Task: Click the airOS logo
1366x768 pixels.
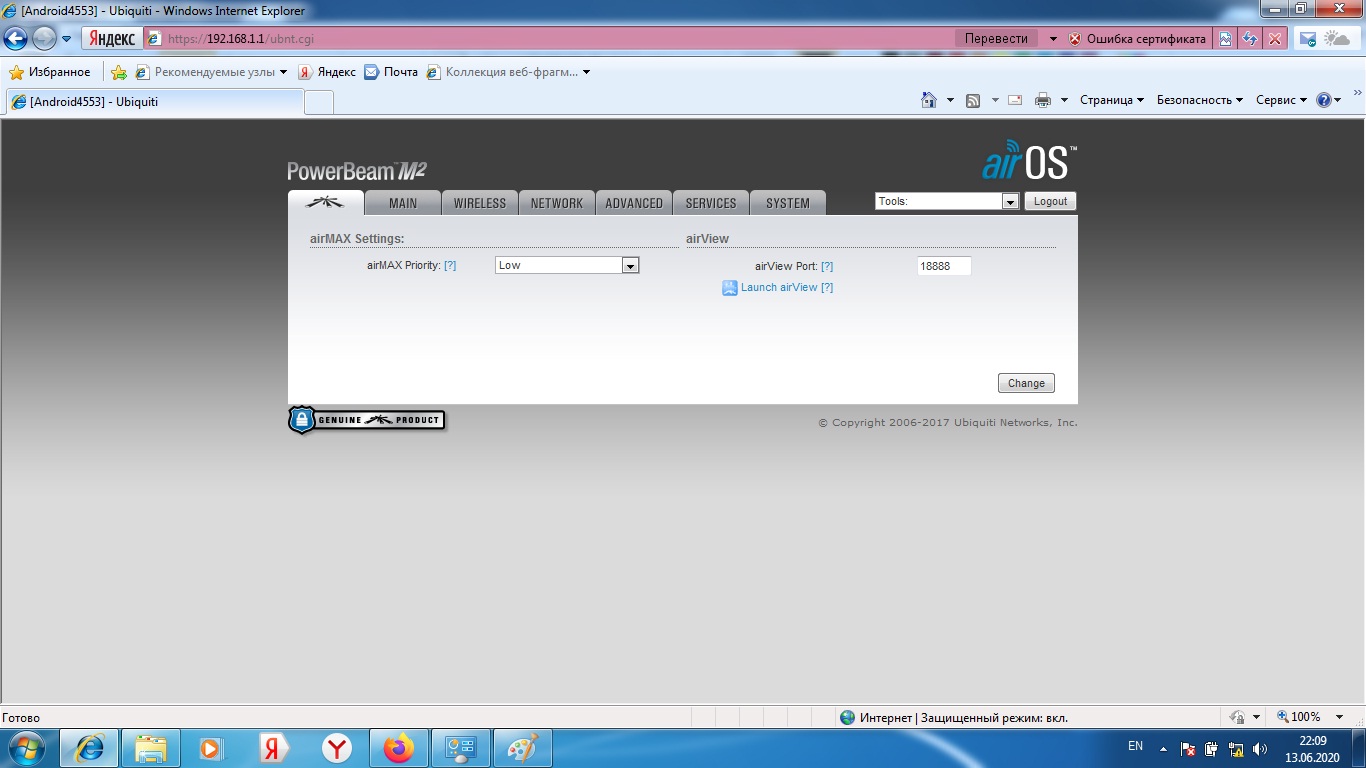Action: pos(1029,160)
